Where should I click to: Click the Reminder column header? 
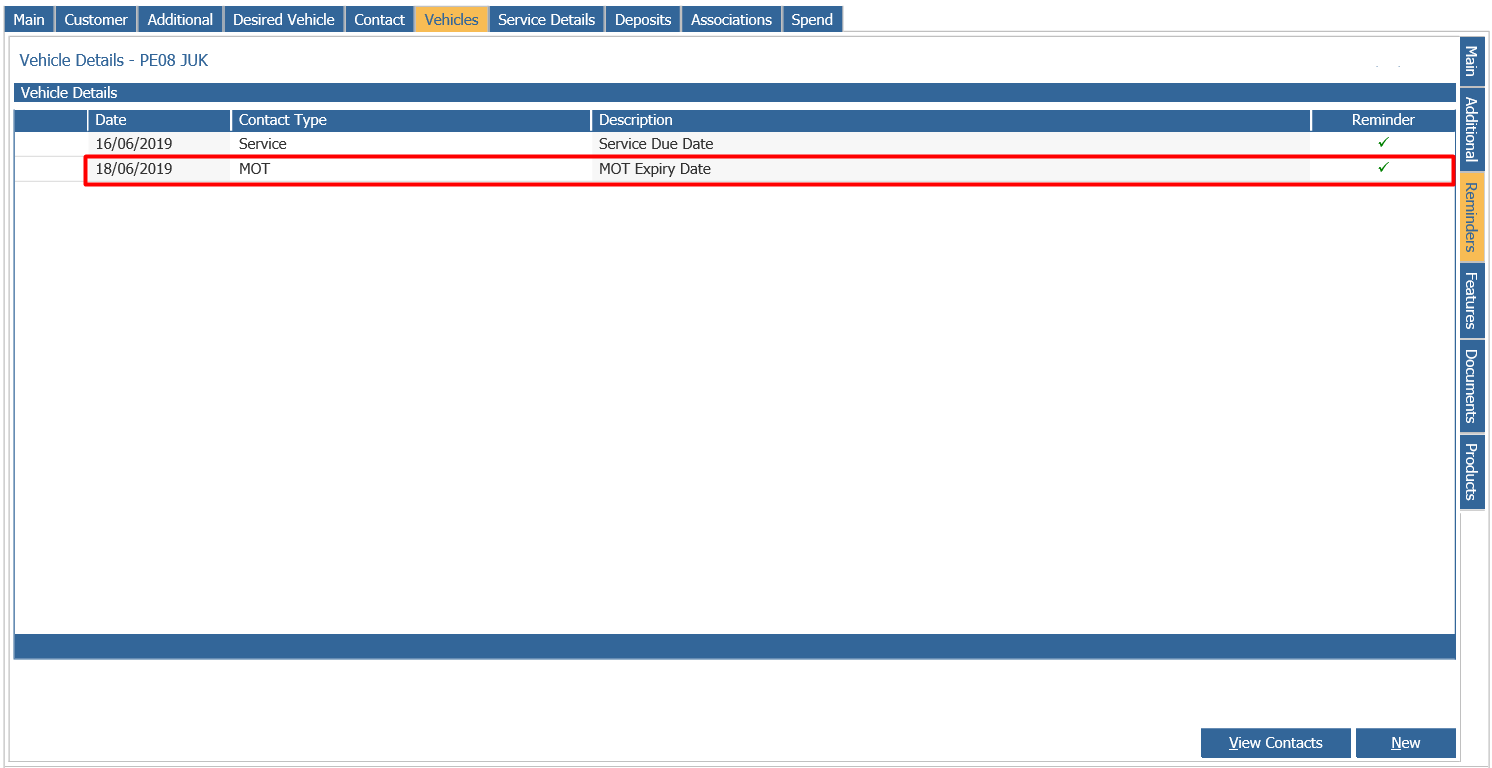point(1383,120)
